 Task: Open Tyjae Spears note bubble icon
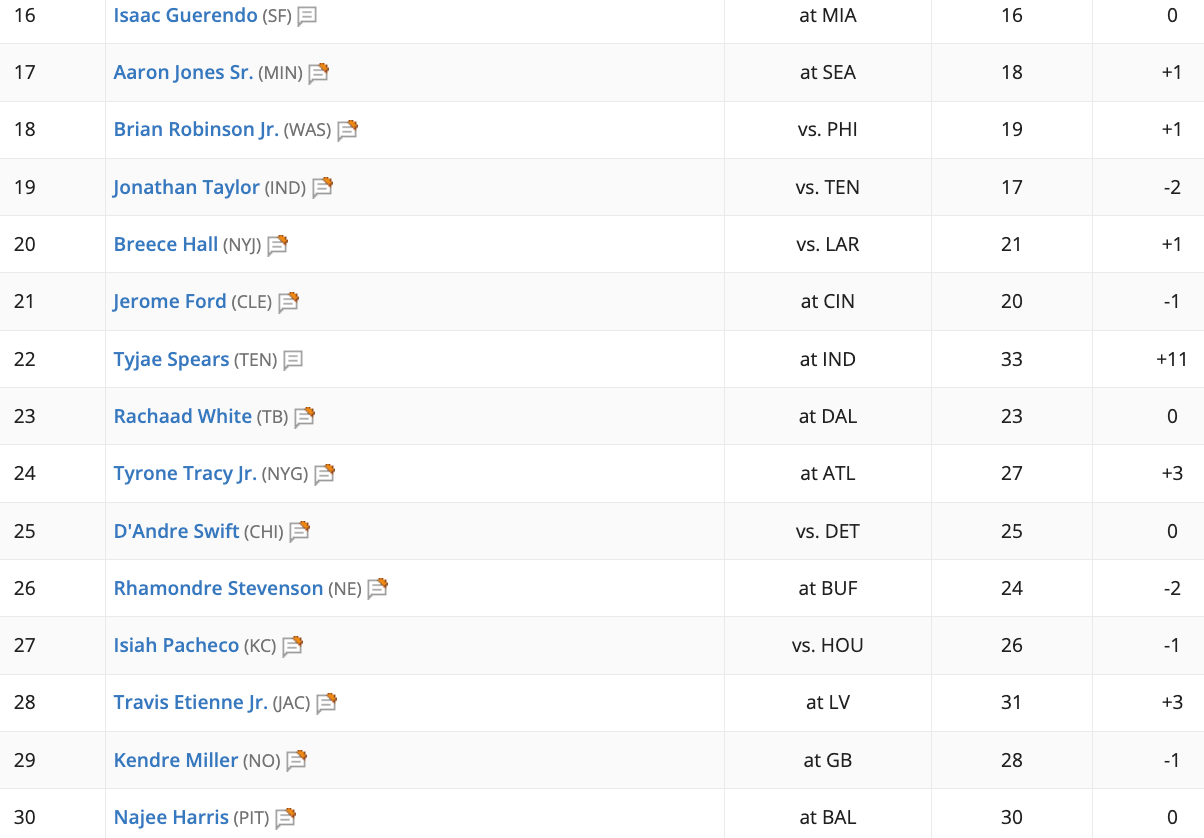pyautogui.click(x=293, y=360)
